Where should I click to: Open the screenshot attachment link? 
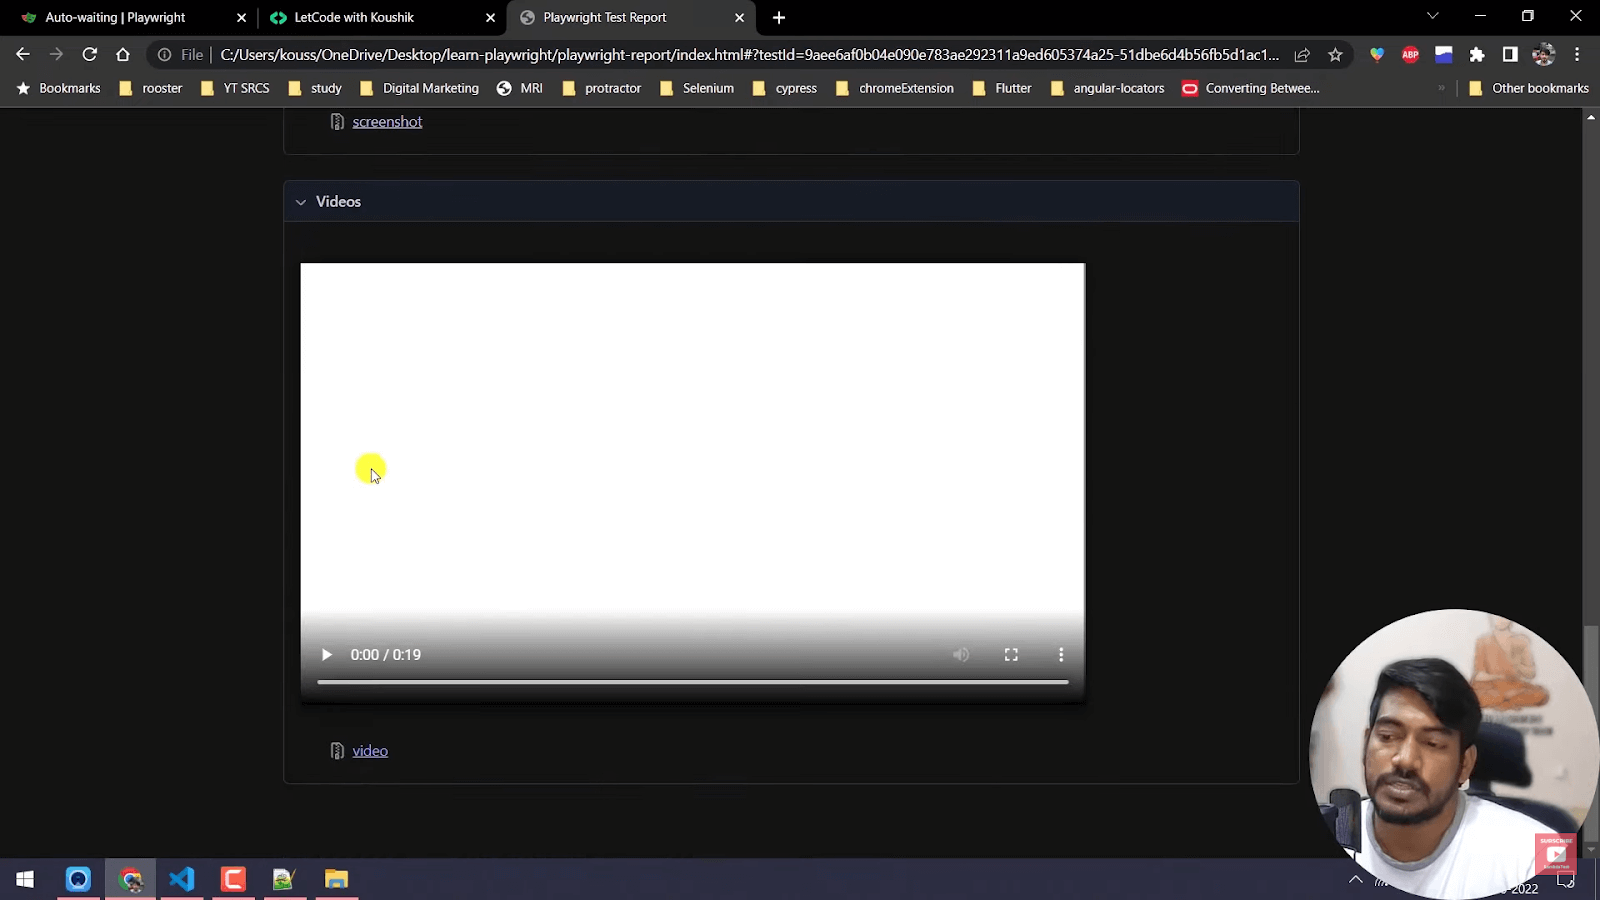[387, 122]
